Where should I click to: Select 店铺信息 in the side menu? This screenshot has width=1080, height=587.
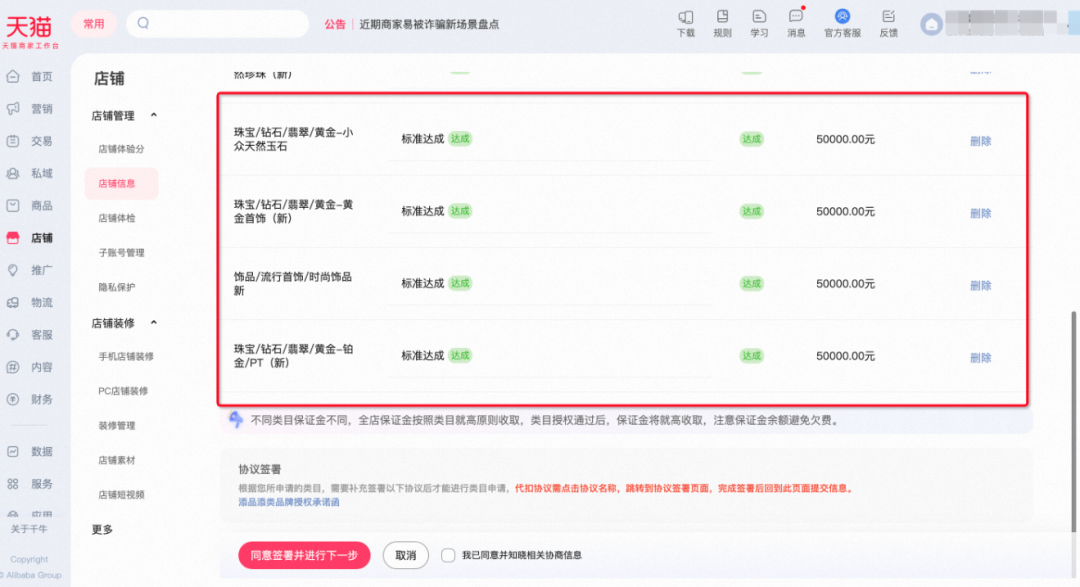point(117,183)
